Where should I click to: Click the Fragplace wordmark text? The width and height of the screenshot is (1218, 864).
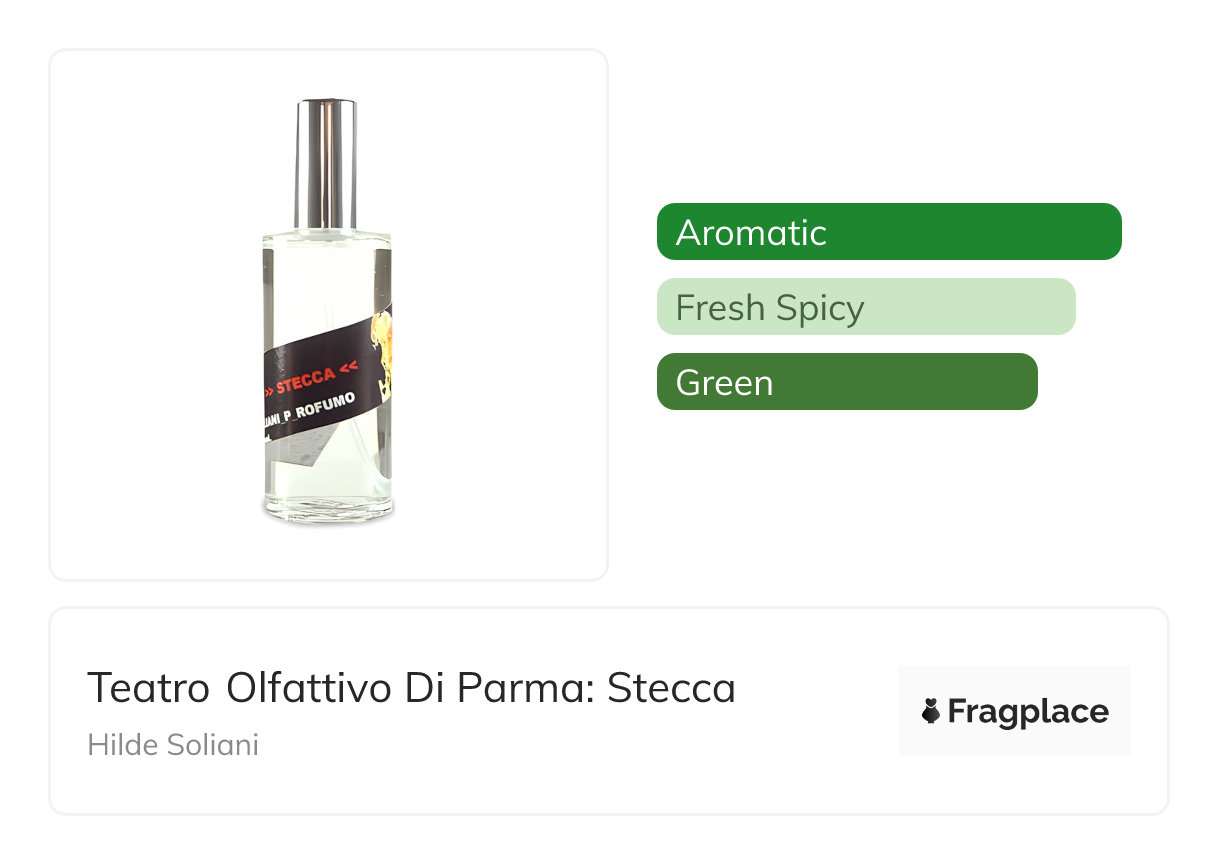[1027, 712]
